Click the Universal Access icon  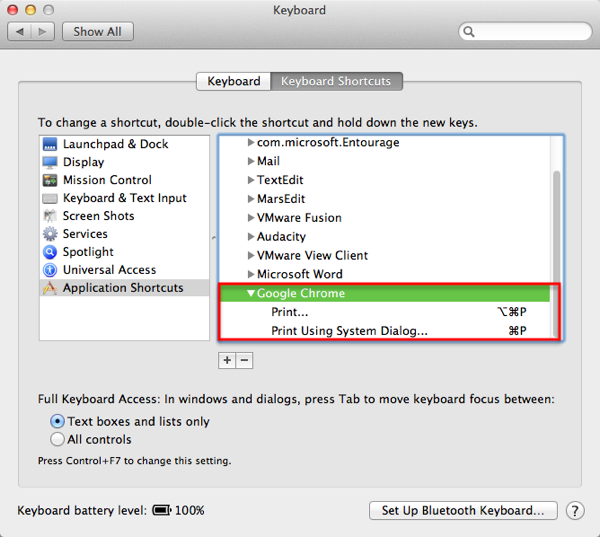[50, 270]
